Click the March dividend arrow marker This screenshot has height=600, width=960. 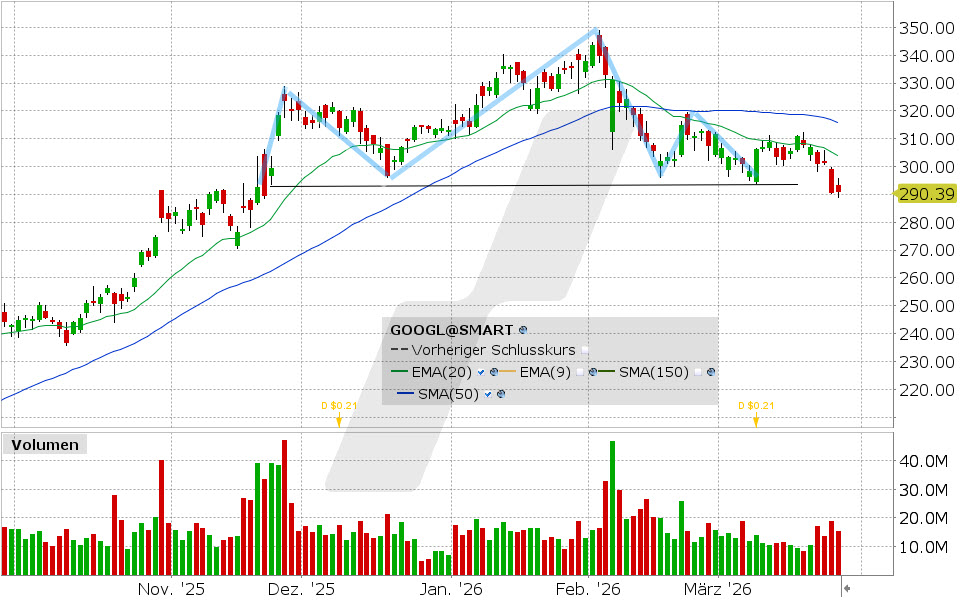click(x=756, y=418)
